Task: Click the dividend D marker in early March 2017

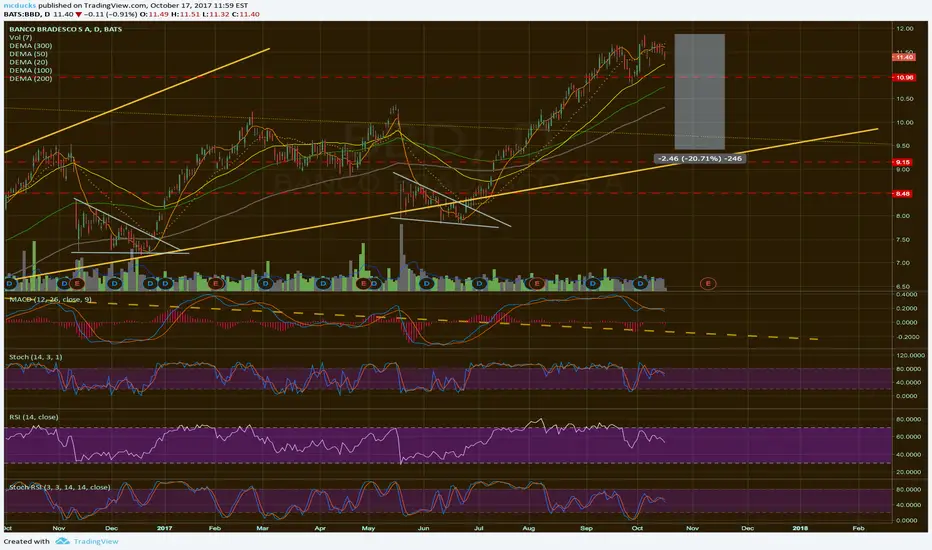Action: coord(265,284)
